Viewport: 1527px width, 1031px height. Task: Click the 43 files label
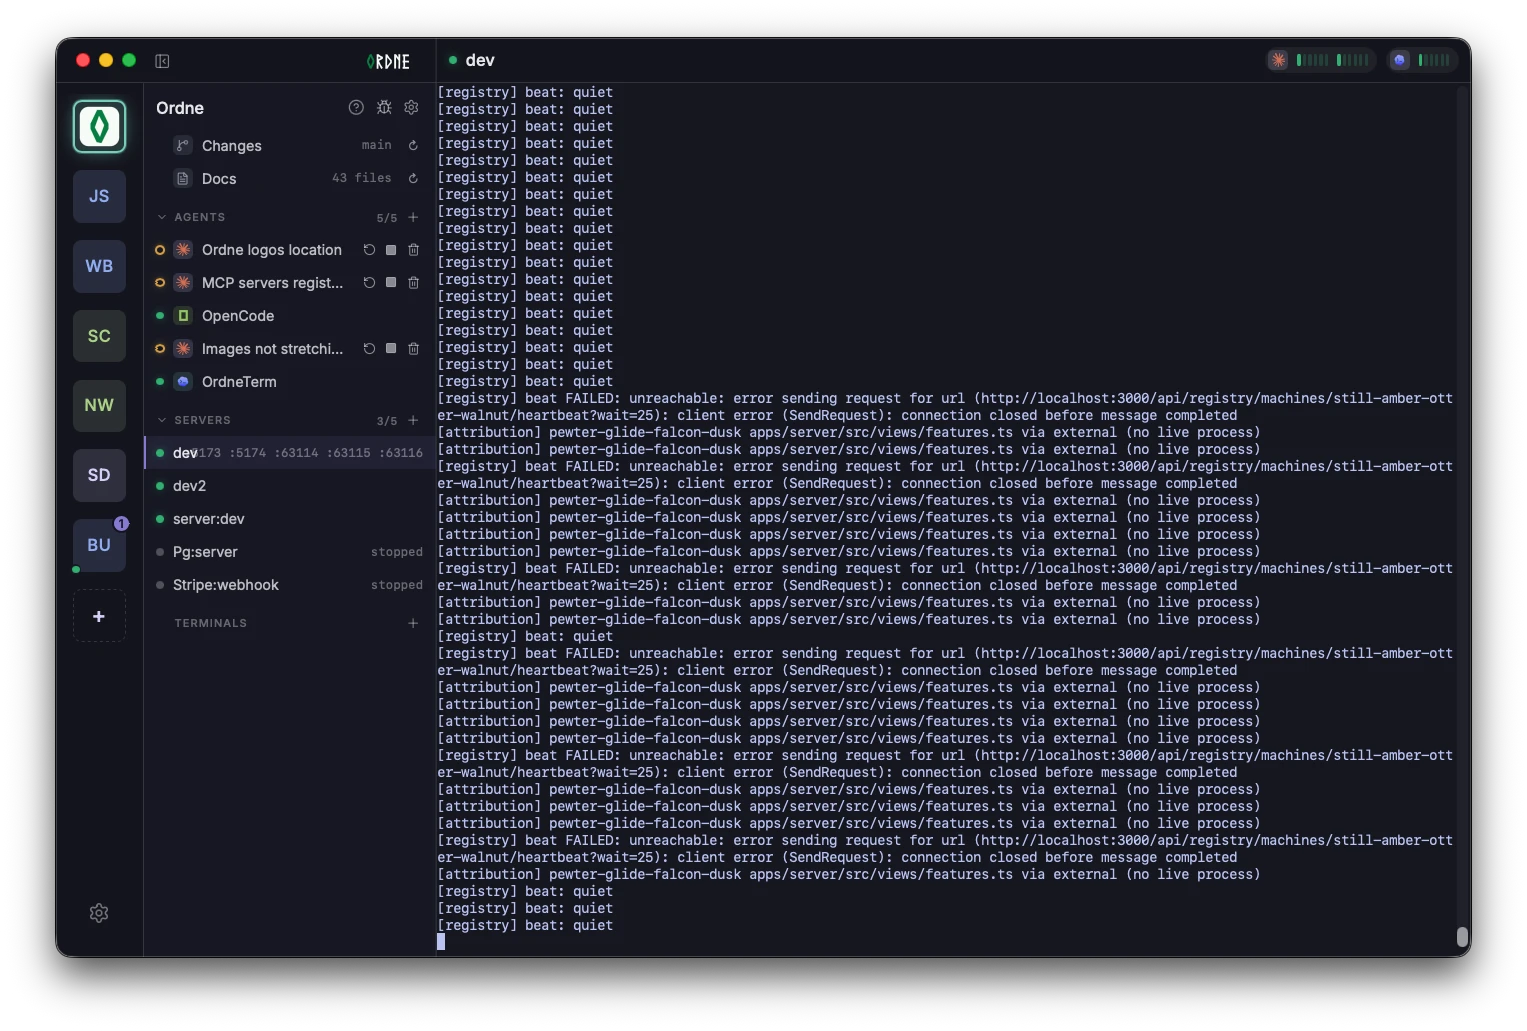(362, 178)
